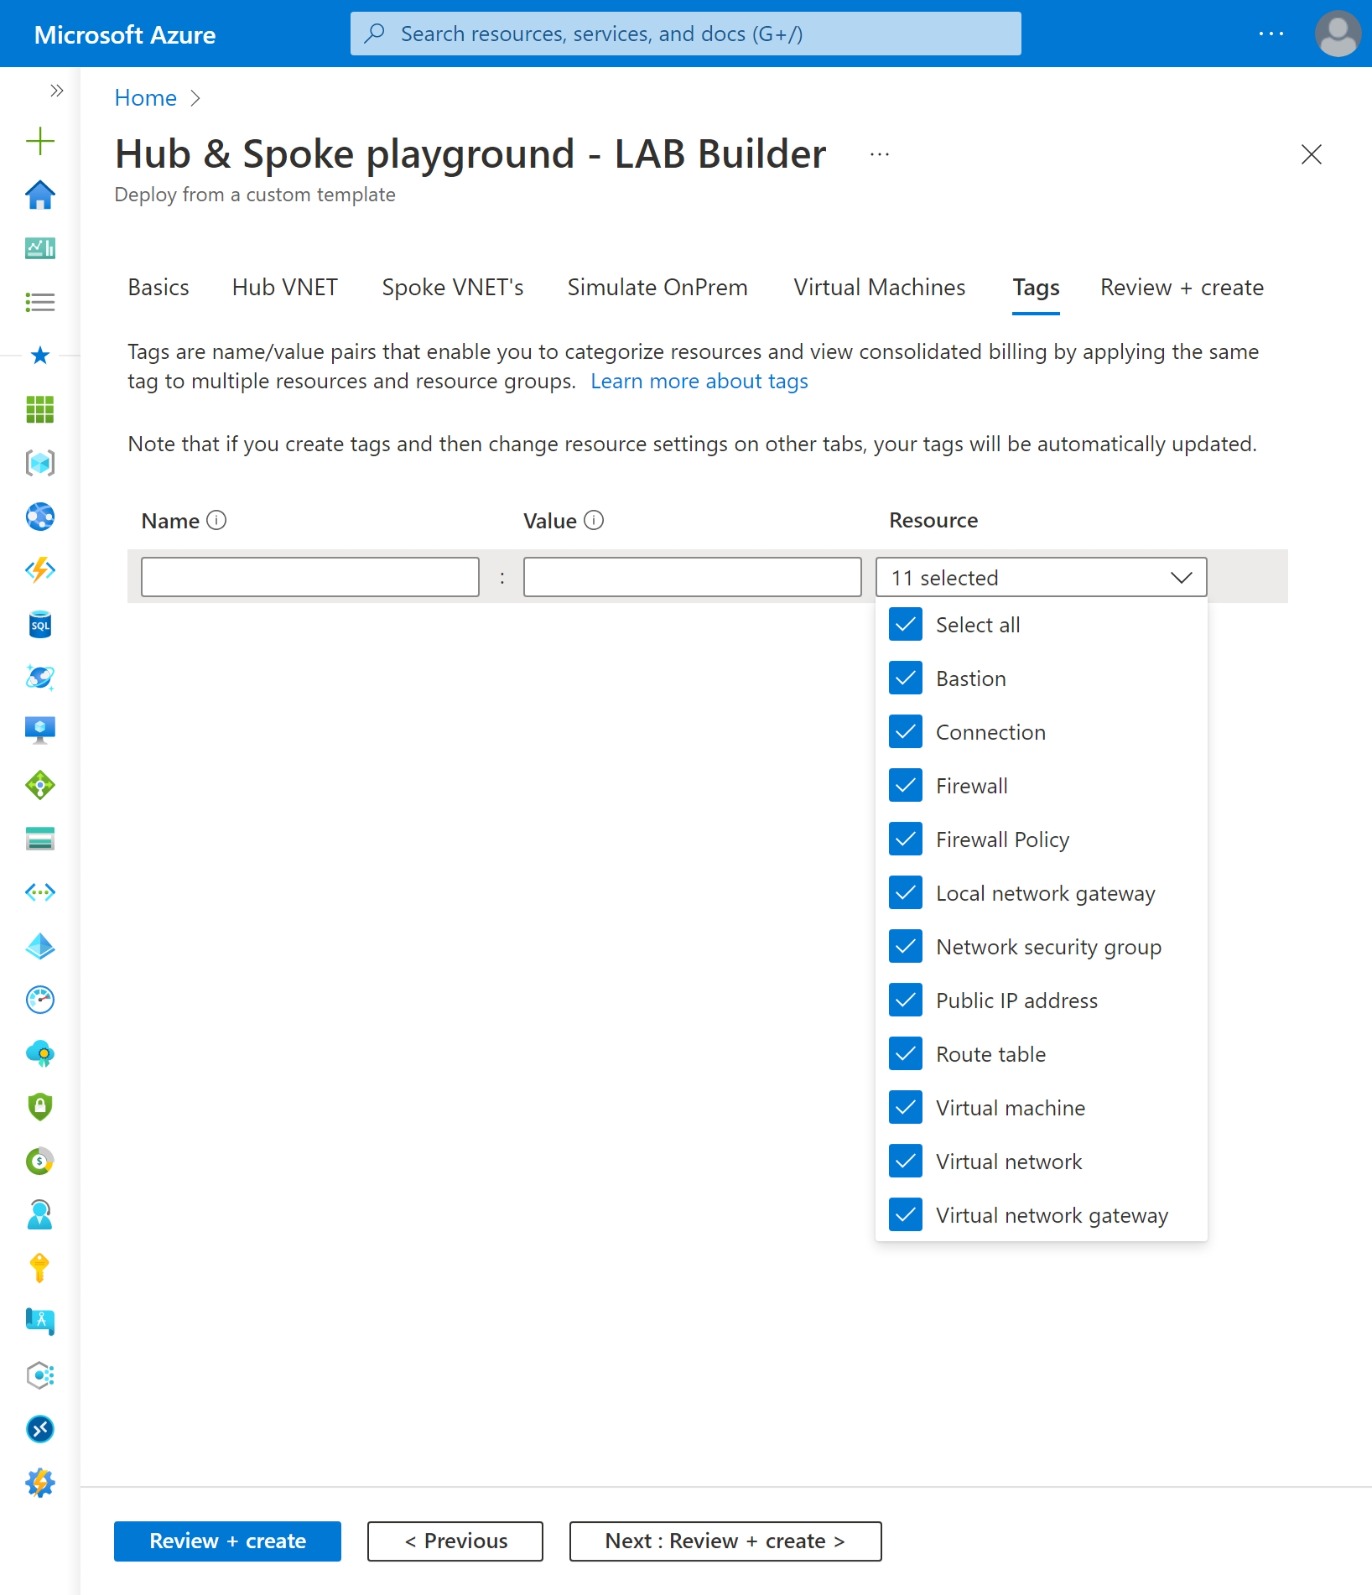Screen dimensions: 1372x1595
Task: Click the tag Name input field
Action: click(x=310, y=577)
